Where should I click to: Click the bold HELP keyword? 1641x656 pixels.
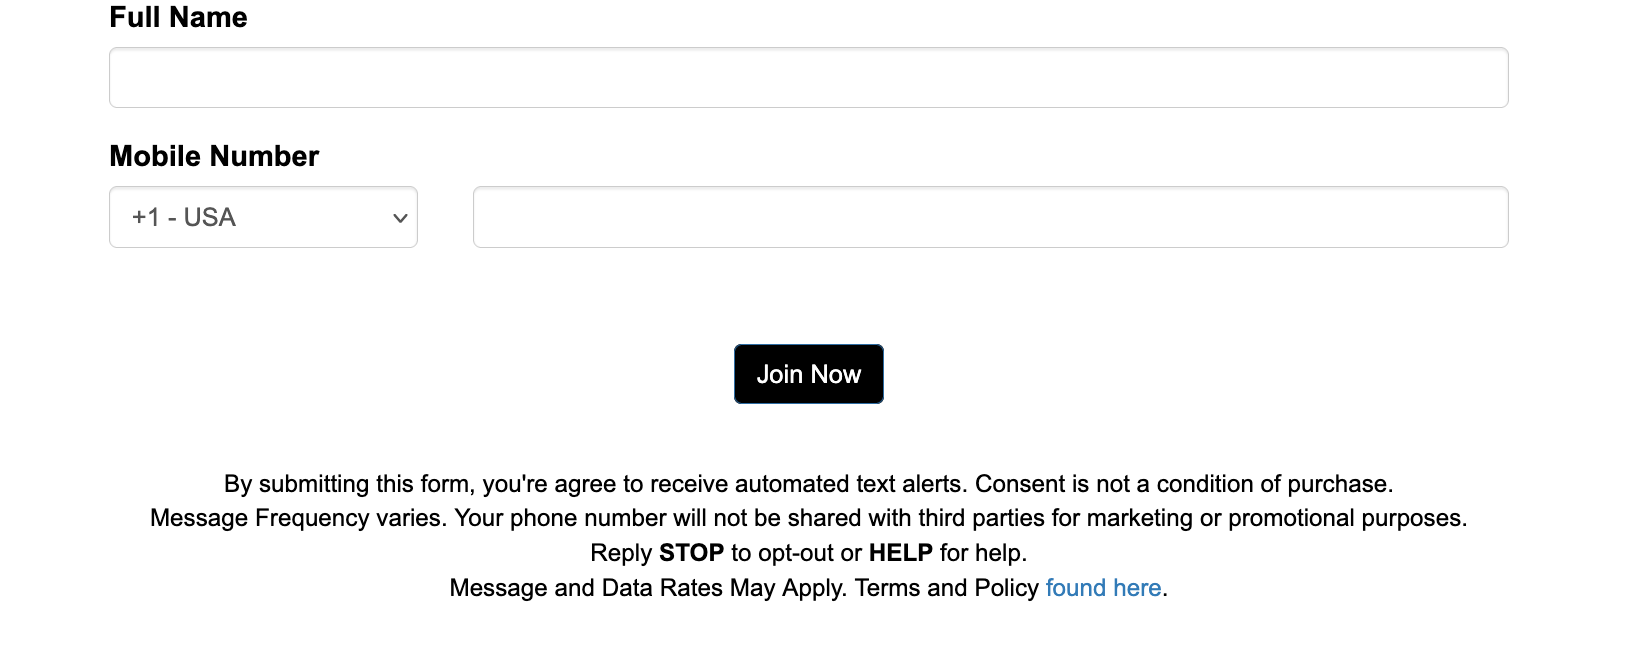tap(900, 553)
